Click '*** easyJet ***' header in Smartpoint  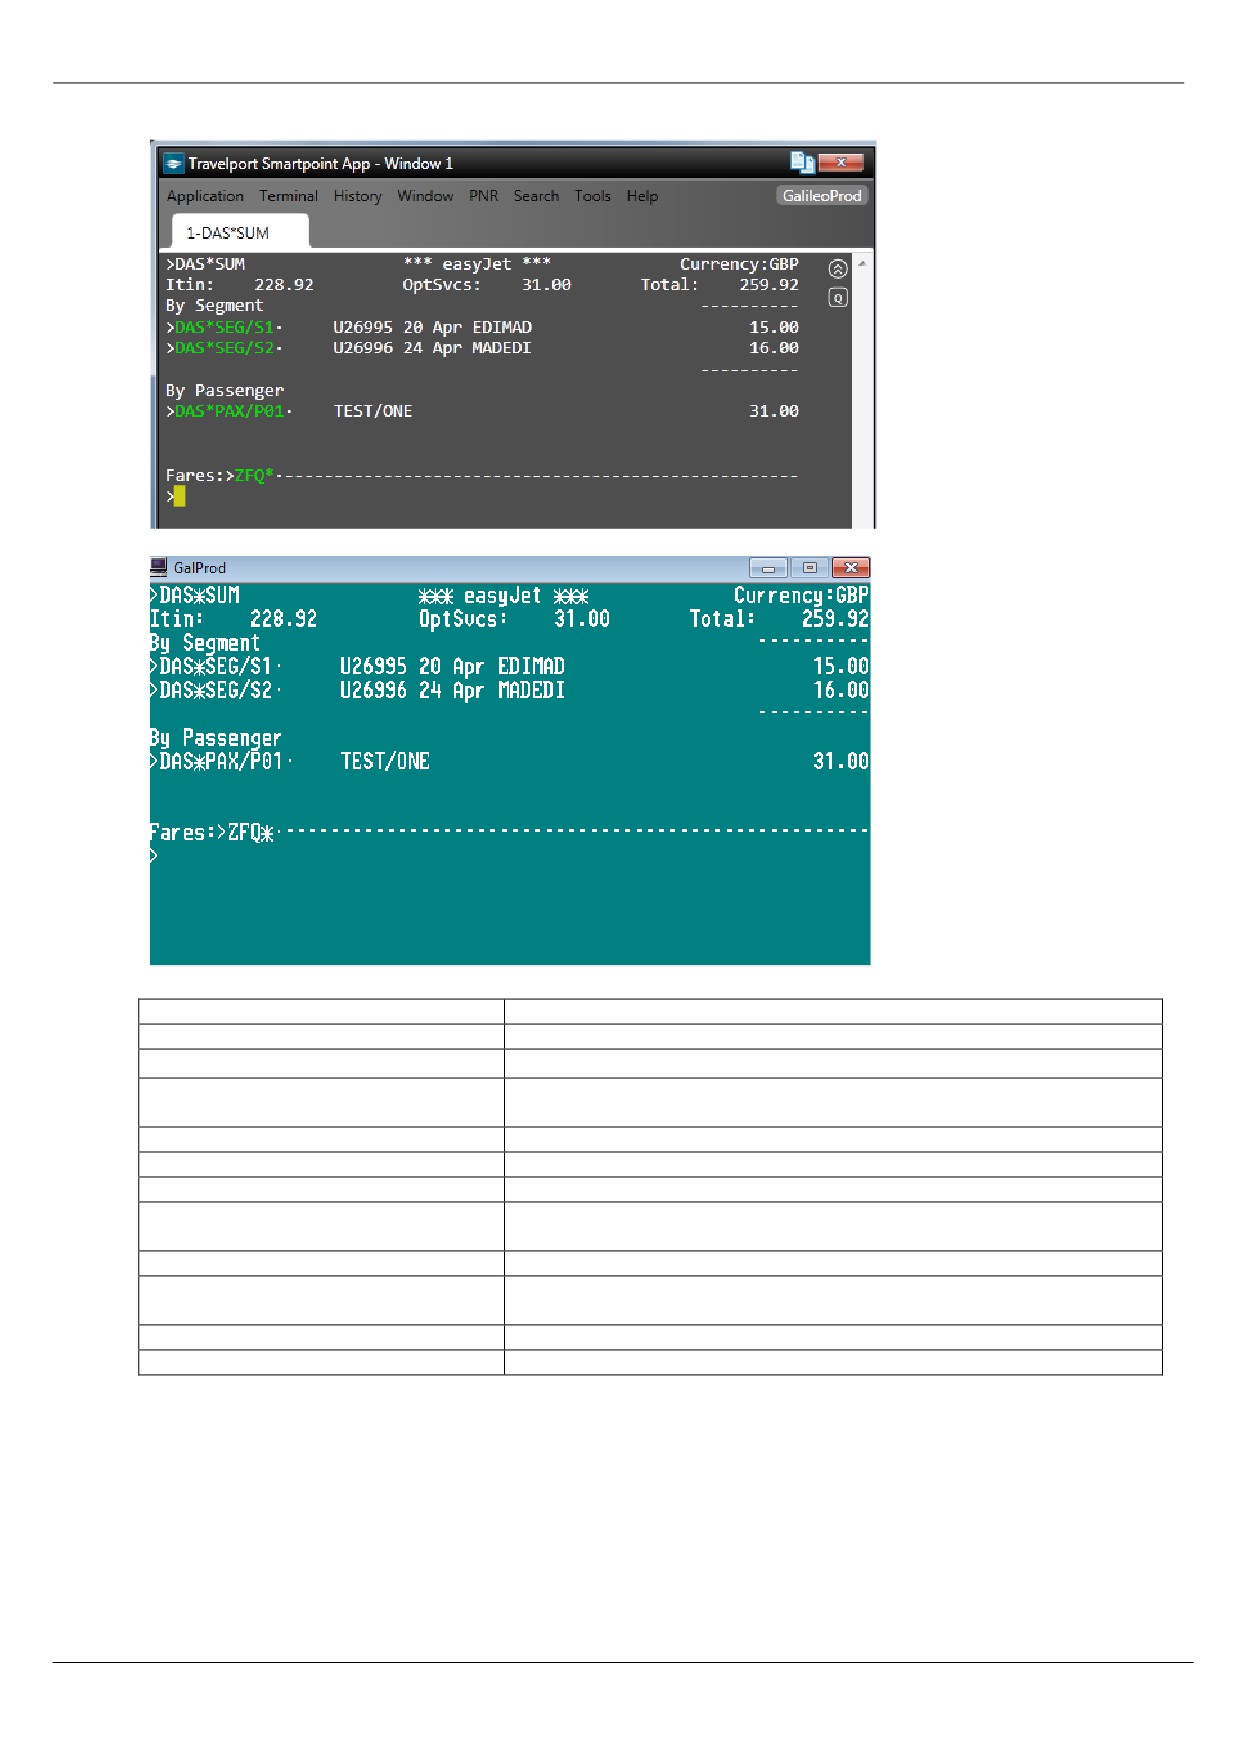477,264
